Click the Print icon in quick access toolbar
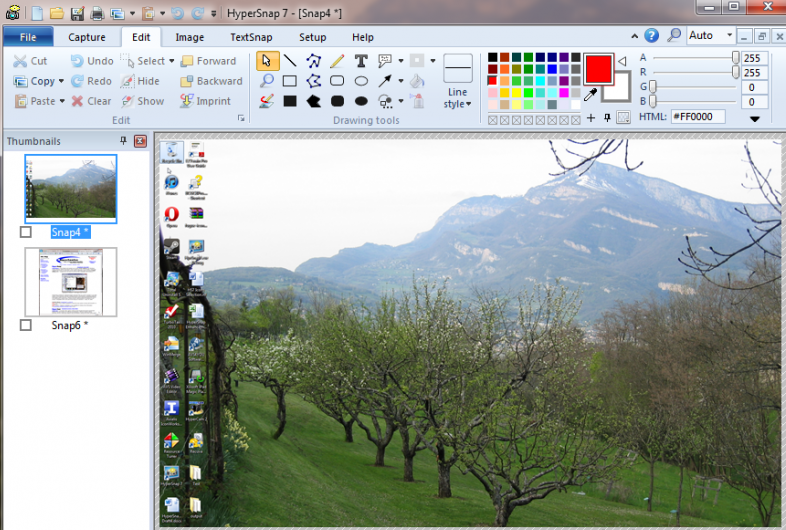Viewport: 786px width, 530px height. (97, 13)
